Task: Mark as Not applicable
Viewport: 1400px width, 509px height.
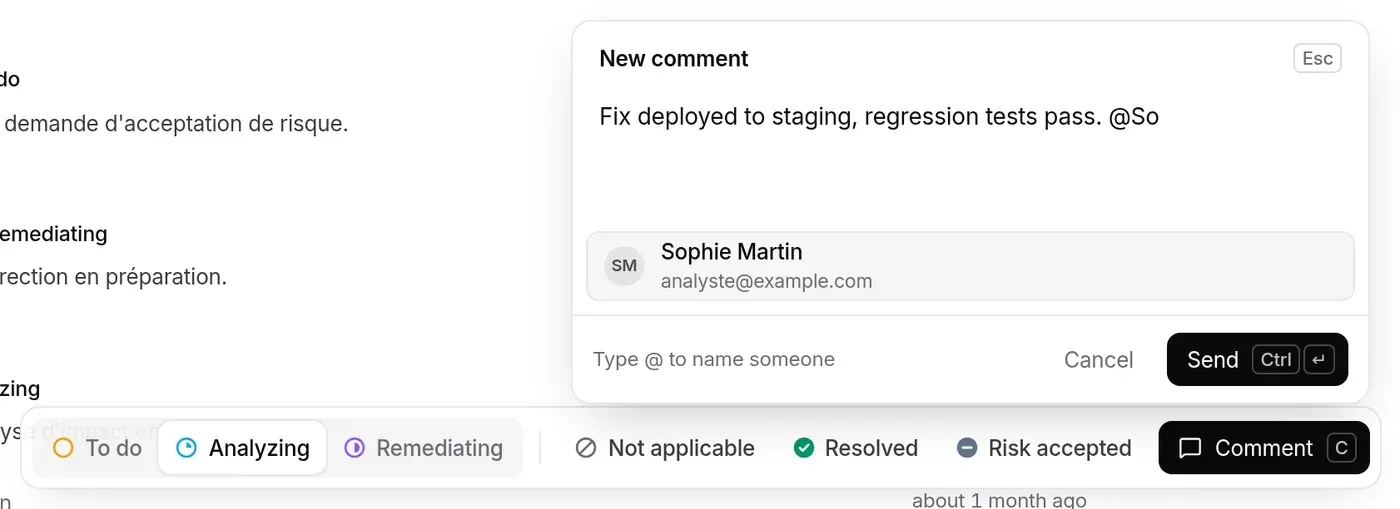Action: click(x=665, y=448)
